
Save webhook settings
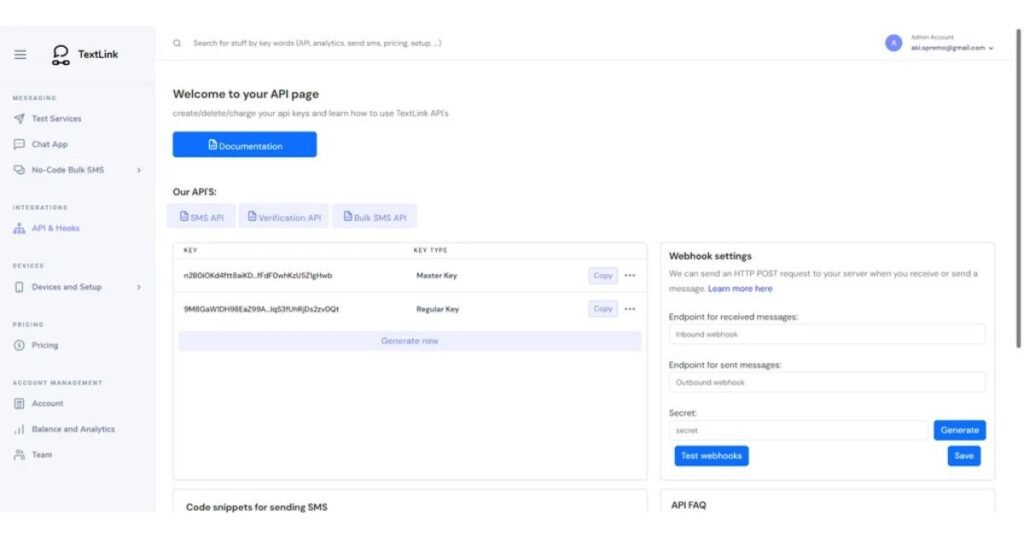coord(964,456)
